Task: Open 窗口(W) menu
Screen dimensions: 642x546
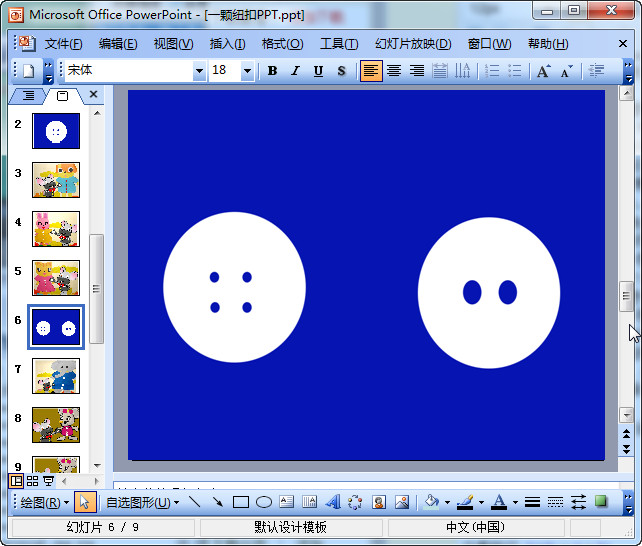Action: pyautogui.click(x=489, y=43)
